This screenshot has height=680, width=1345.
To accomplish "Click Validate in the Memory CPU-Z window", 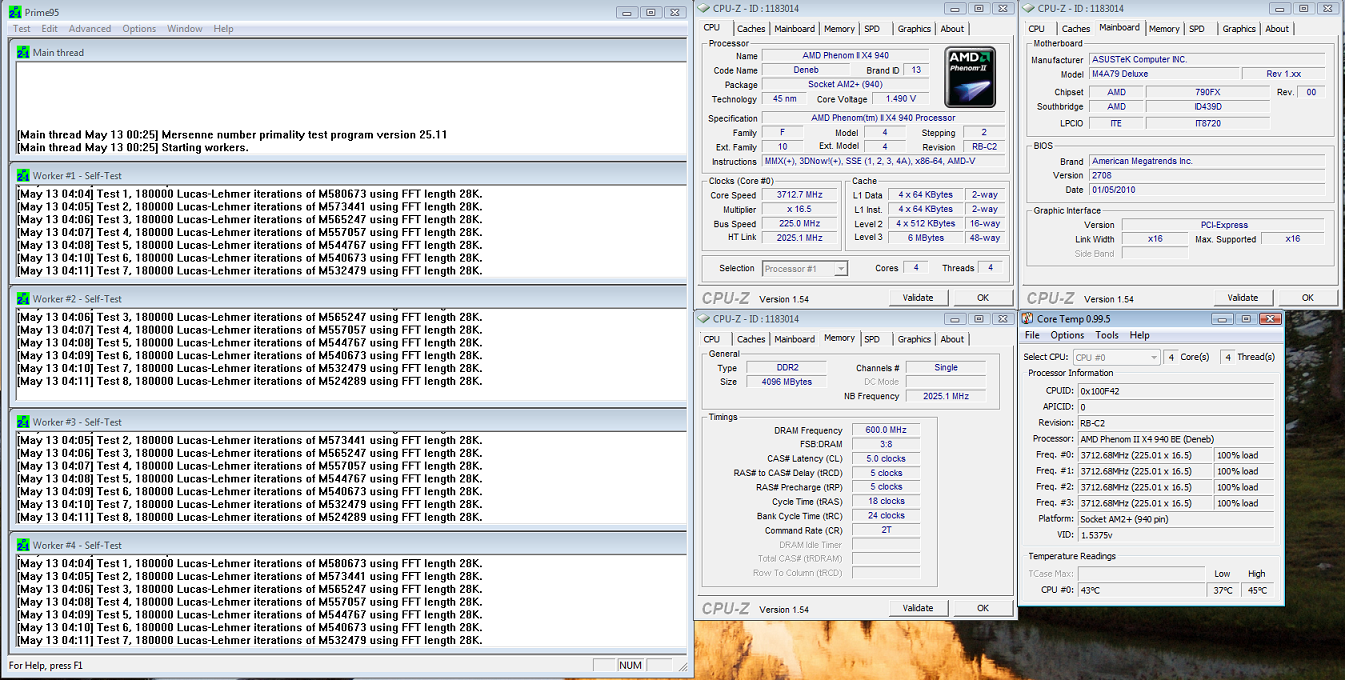I will (x=918, y=608).
